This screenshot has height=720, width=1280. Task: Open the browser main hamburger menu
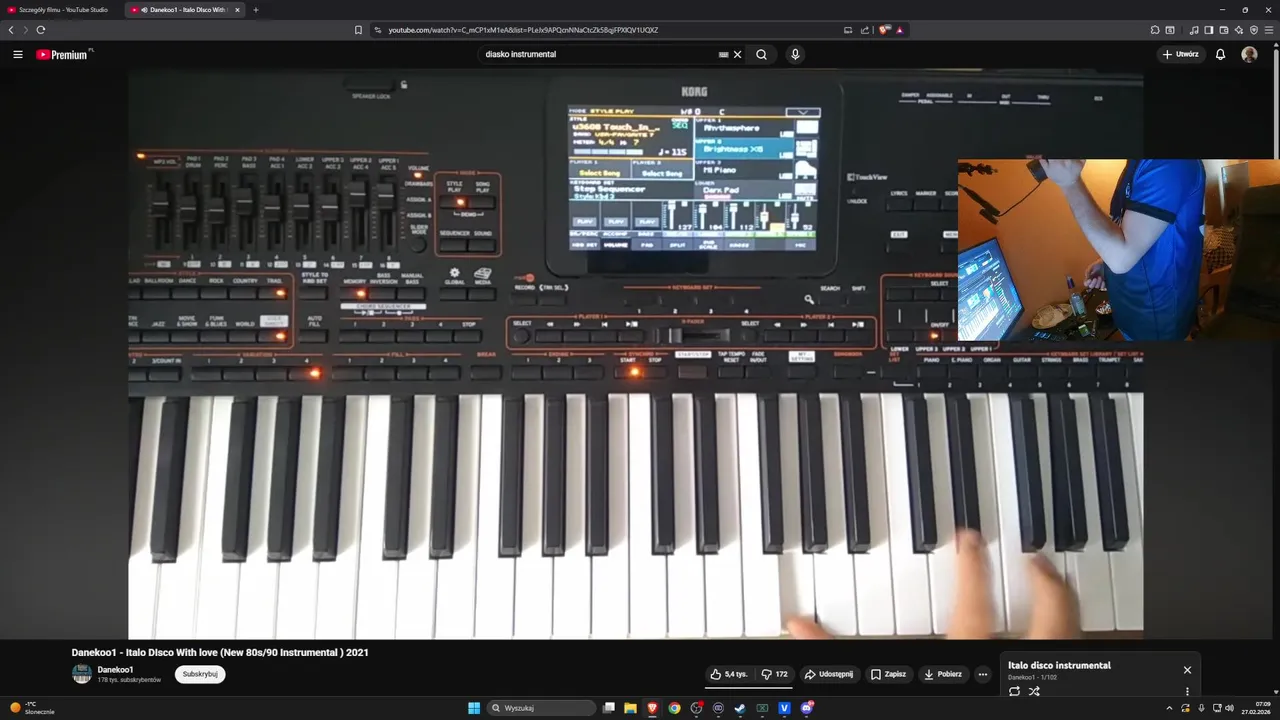[1268, 30]
